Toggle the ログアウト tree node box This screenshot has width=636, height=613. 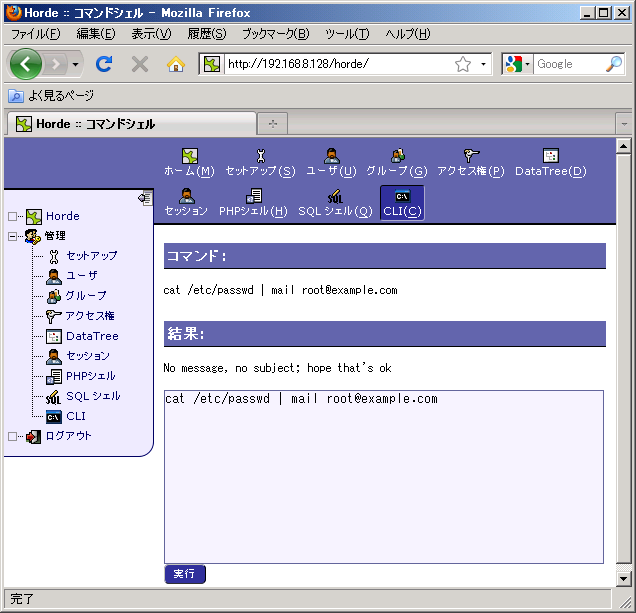(x=13, y=437)
